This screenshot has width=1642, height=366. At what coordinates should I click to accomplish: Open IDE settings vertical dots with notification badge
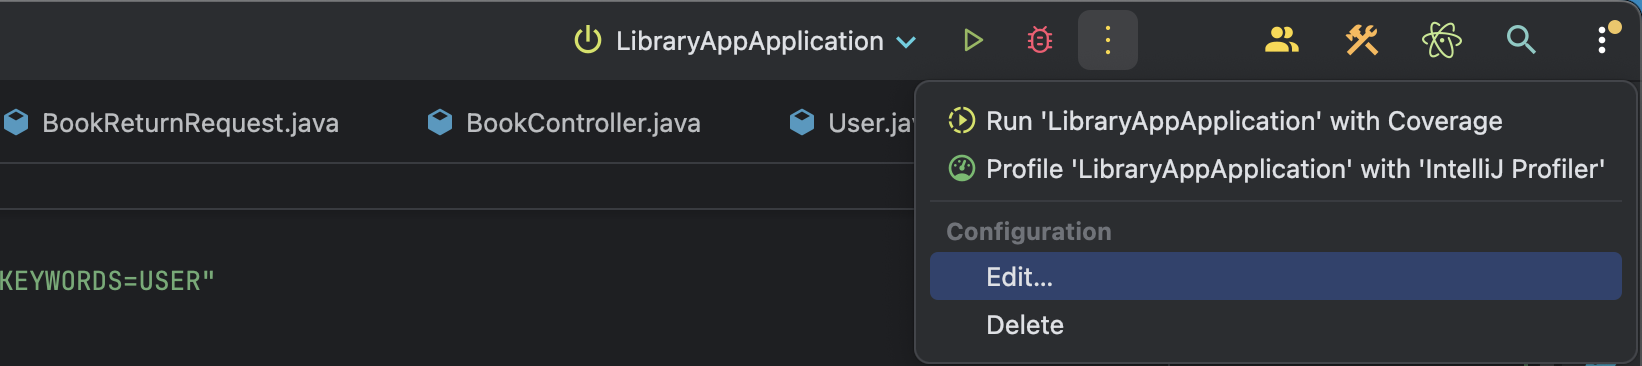[x=1603, y=39]
